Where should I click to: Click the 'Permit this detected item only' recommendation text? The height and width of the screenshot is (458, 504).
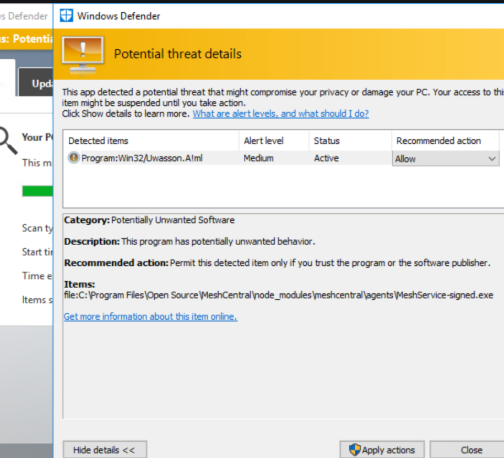330,263
